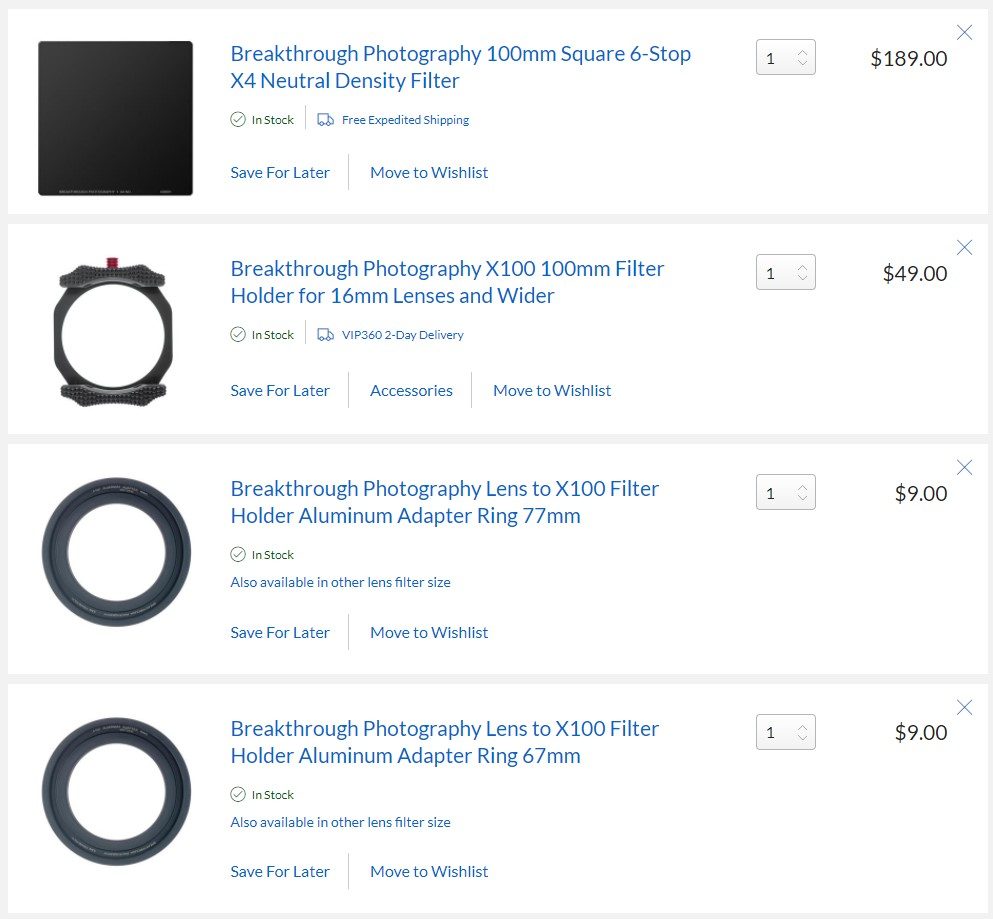
Task: Click In Stock checkmark icon for ND filter
Action: pyautogui.click(x=237, y=119)
